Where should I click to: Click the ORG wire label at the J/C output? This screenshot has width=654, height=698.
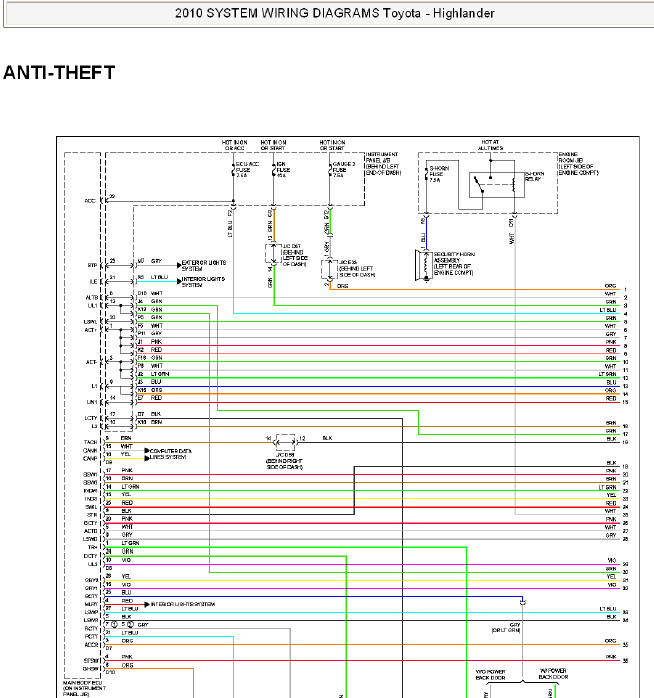342,286
